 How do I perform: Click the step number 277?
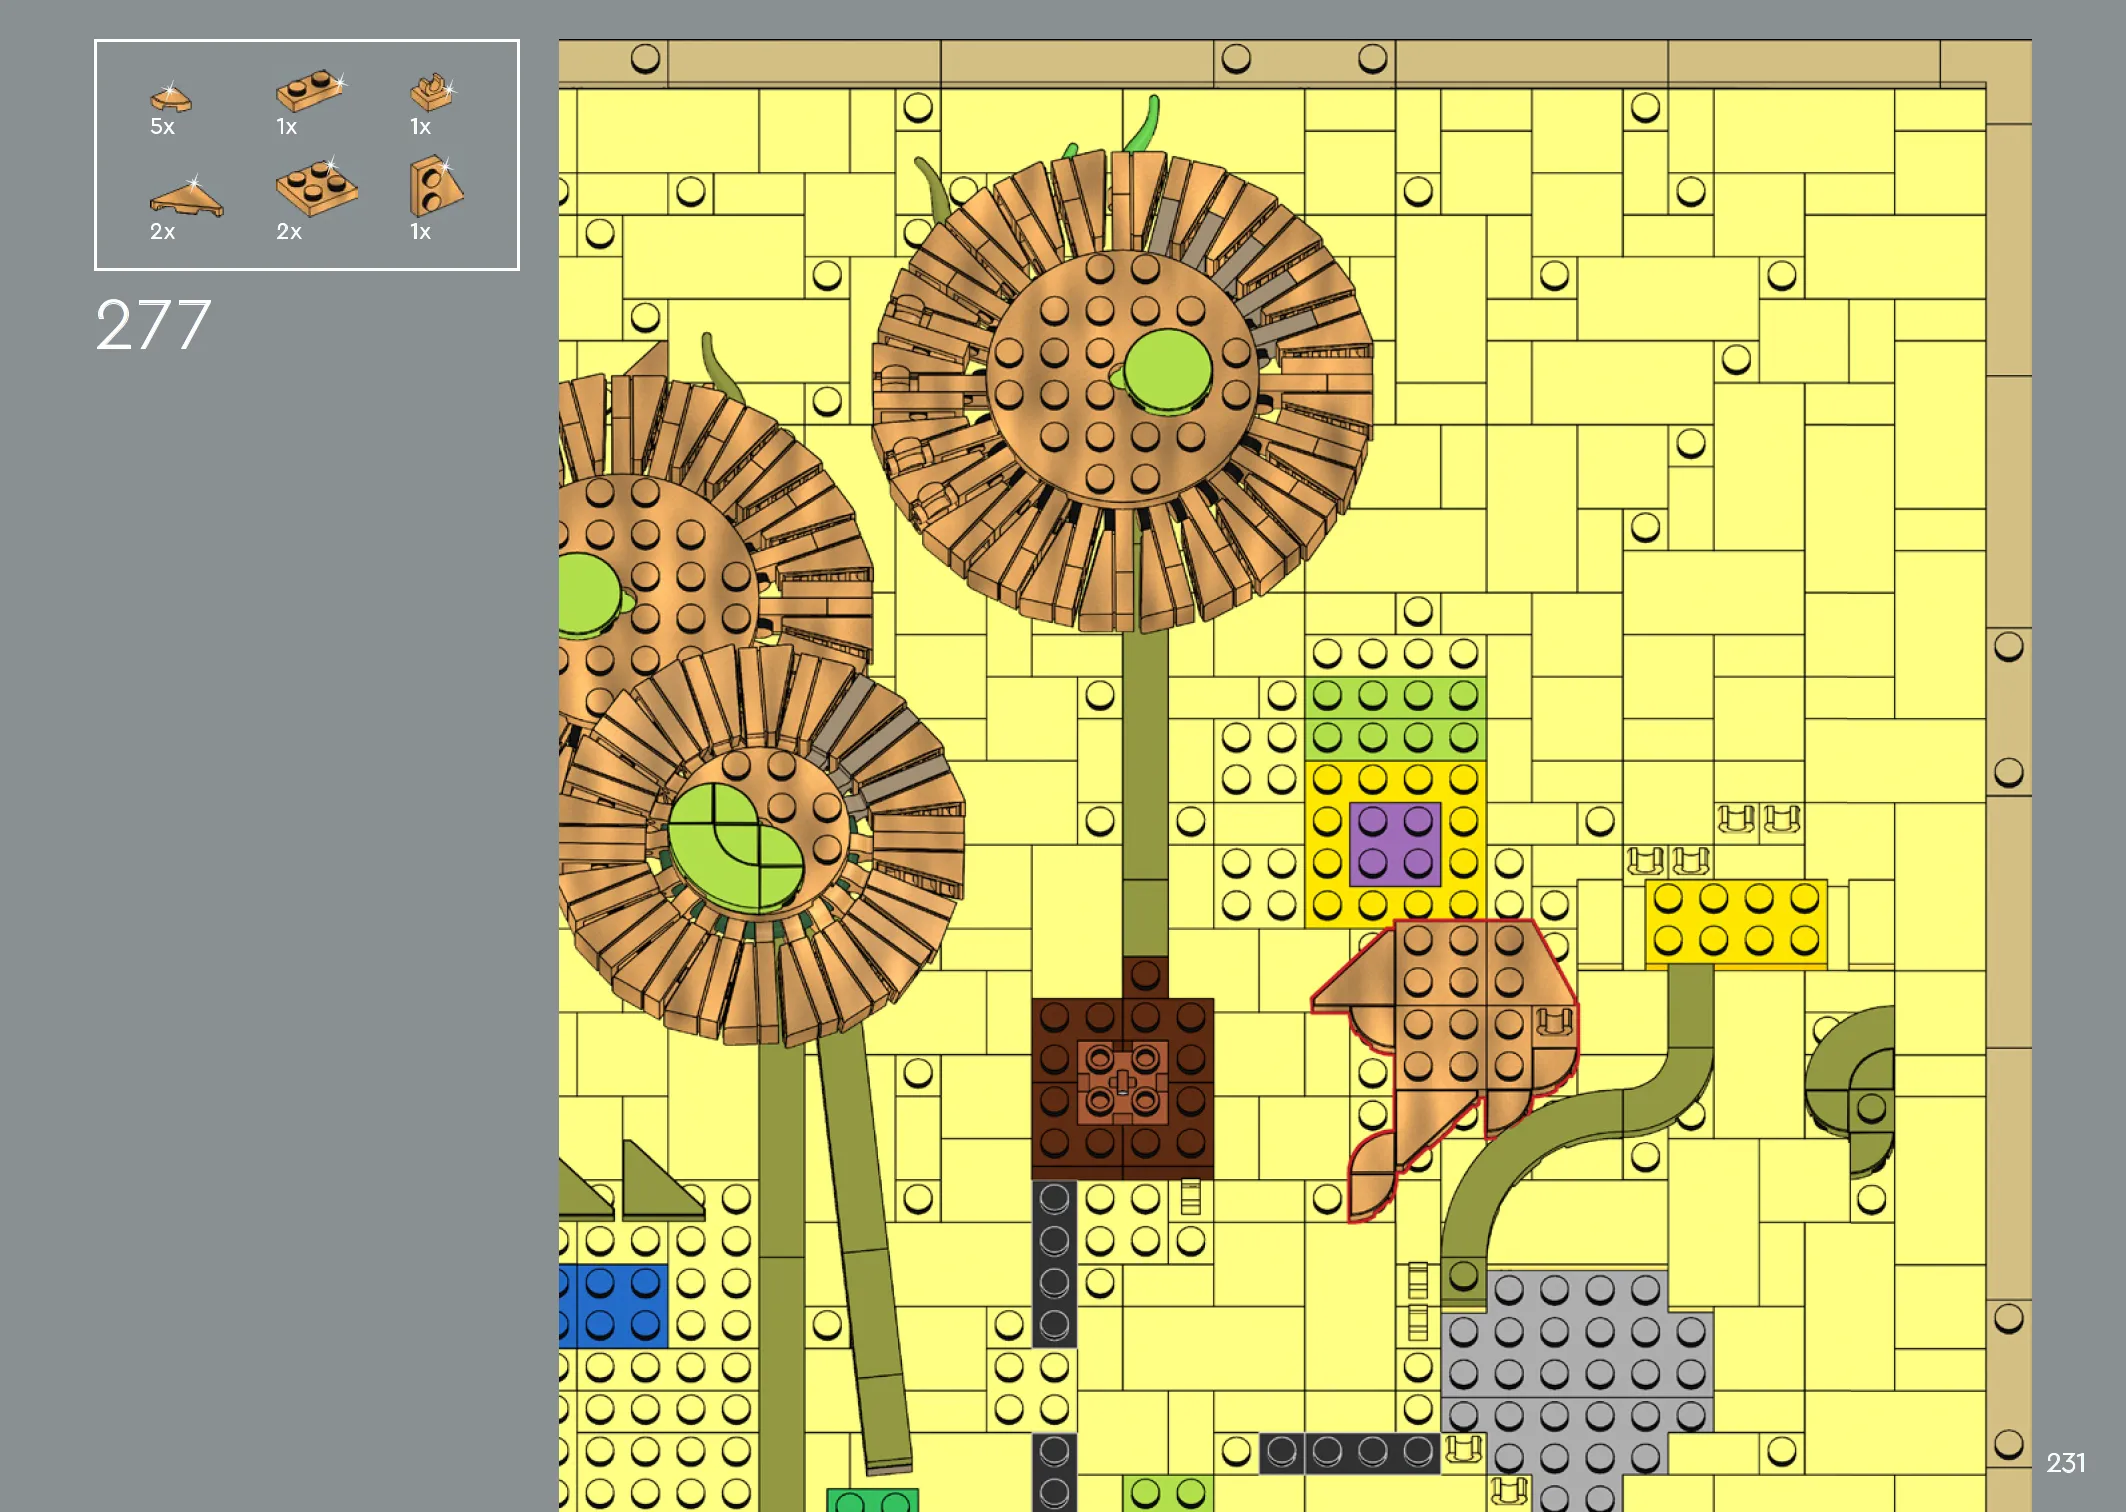153,325
